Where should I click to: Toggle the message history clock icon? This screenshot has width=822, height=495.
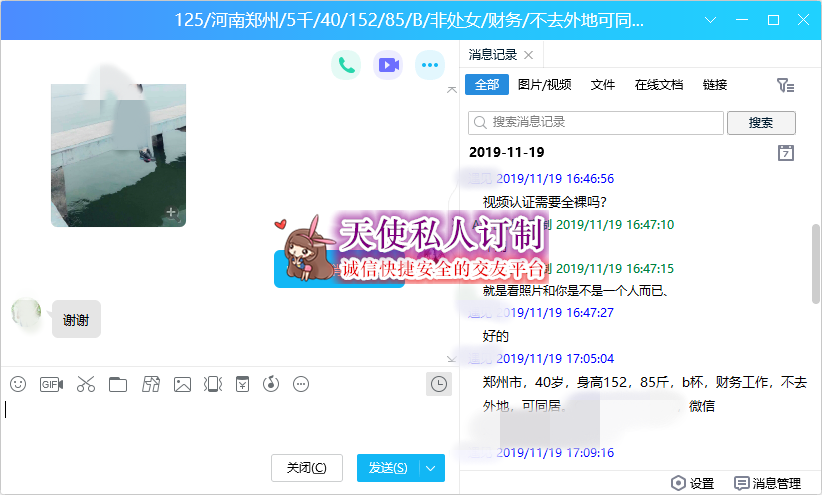437,384
